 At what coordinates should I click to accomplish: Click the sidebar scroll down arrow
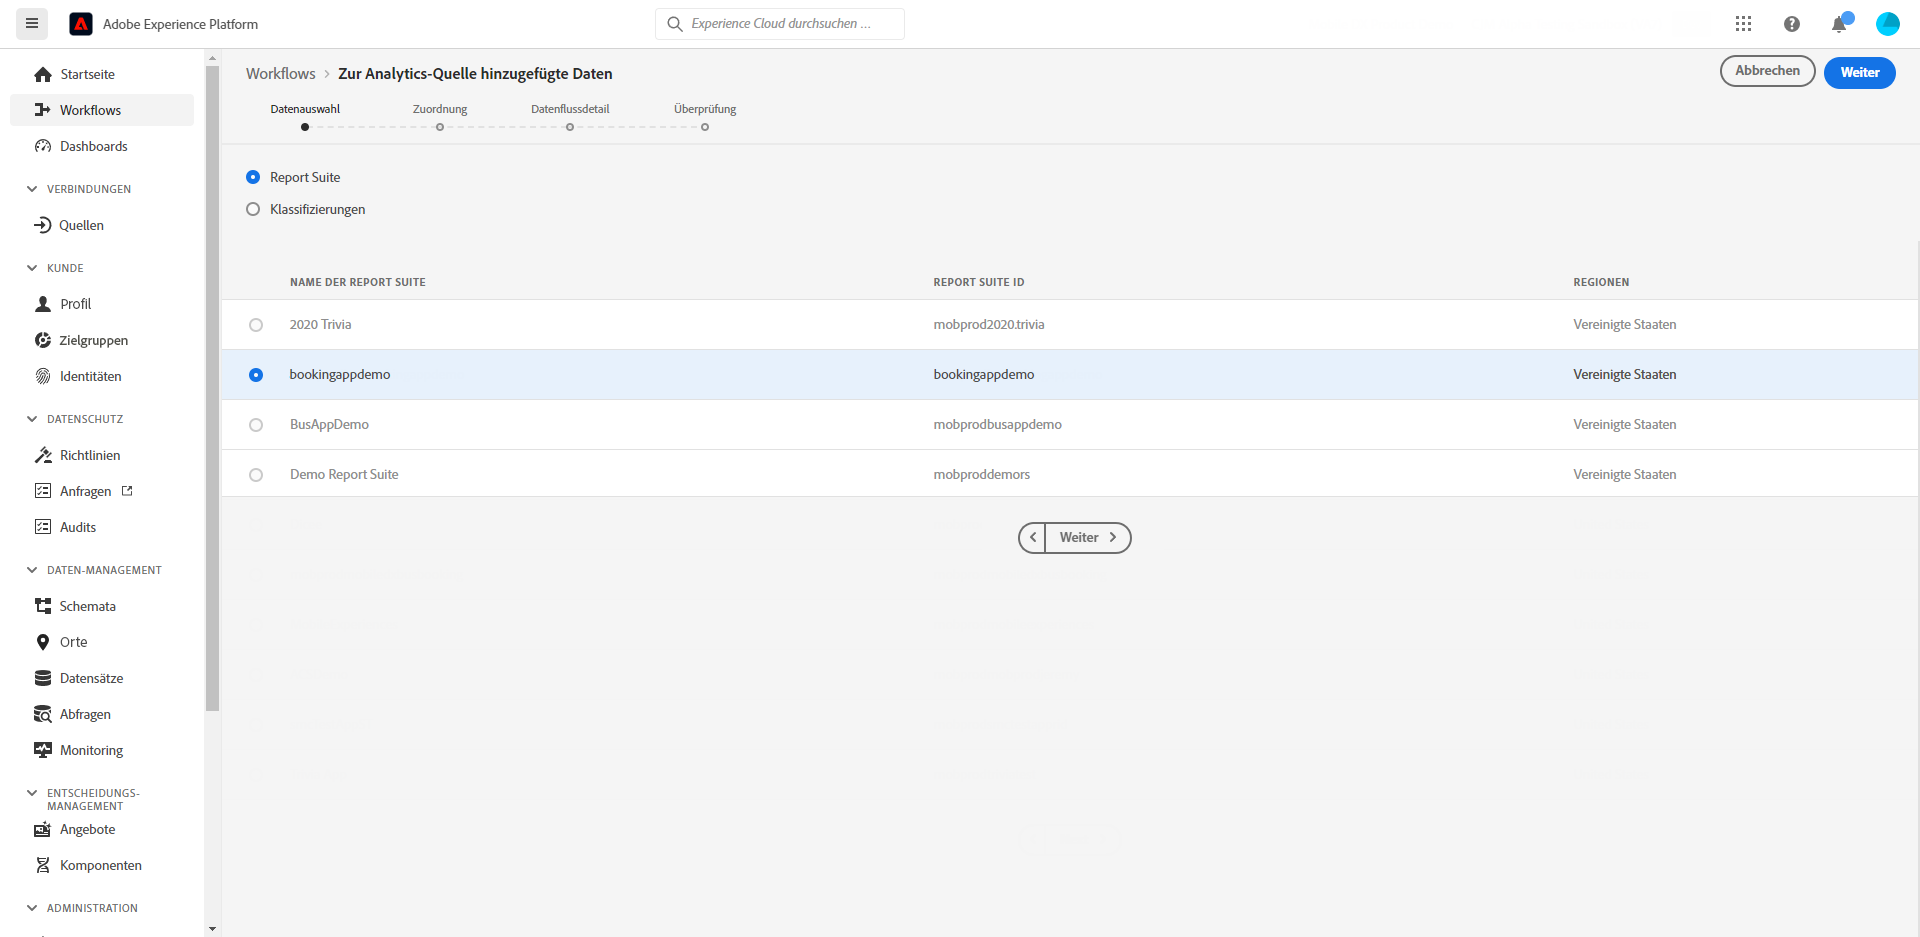click(212, 929)
